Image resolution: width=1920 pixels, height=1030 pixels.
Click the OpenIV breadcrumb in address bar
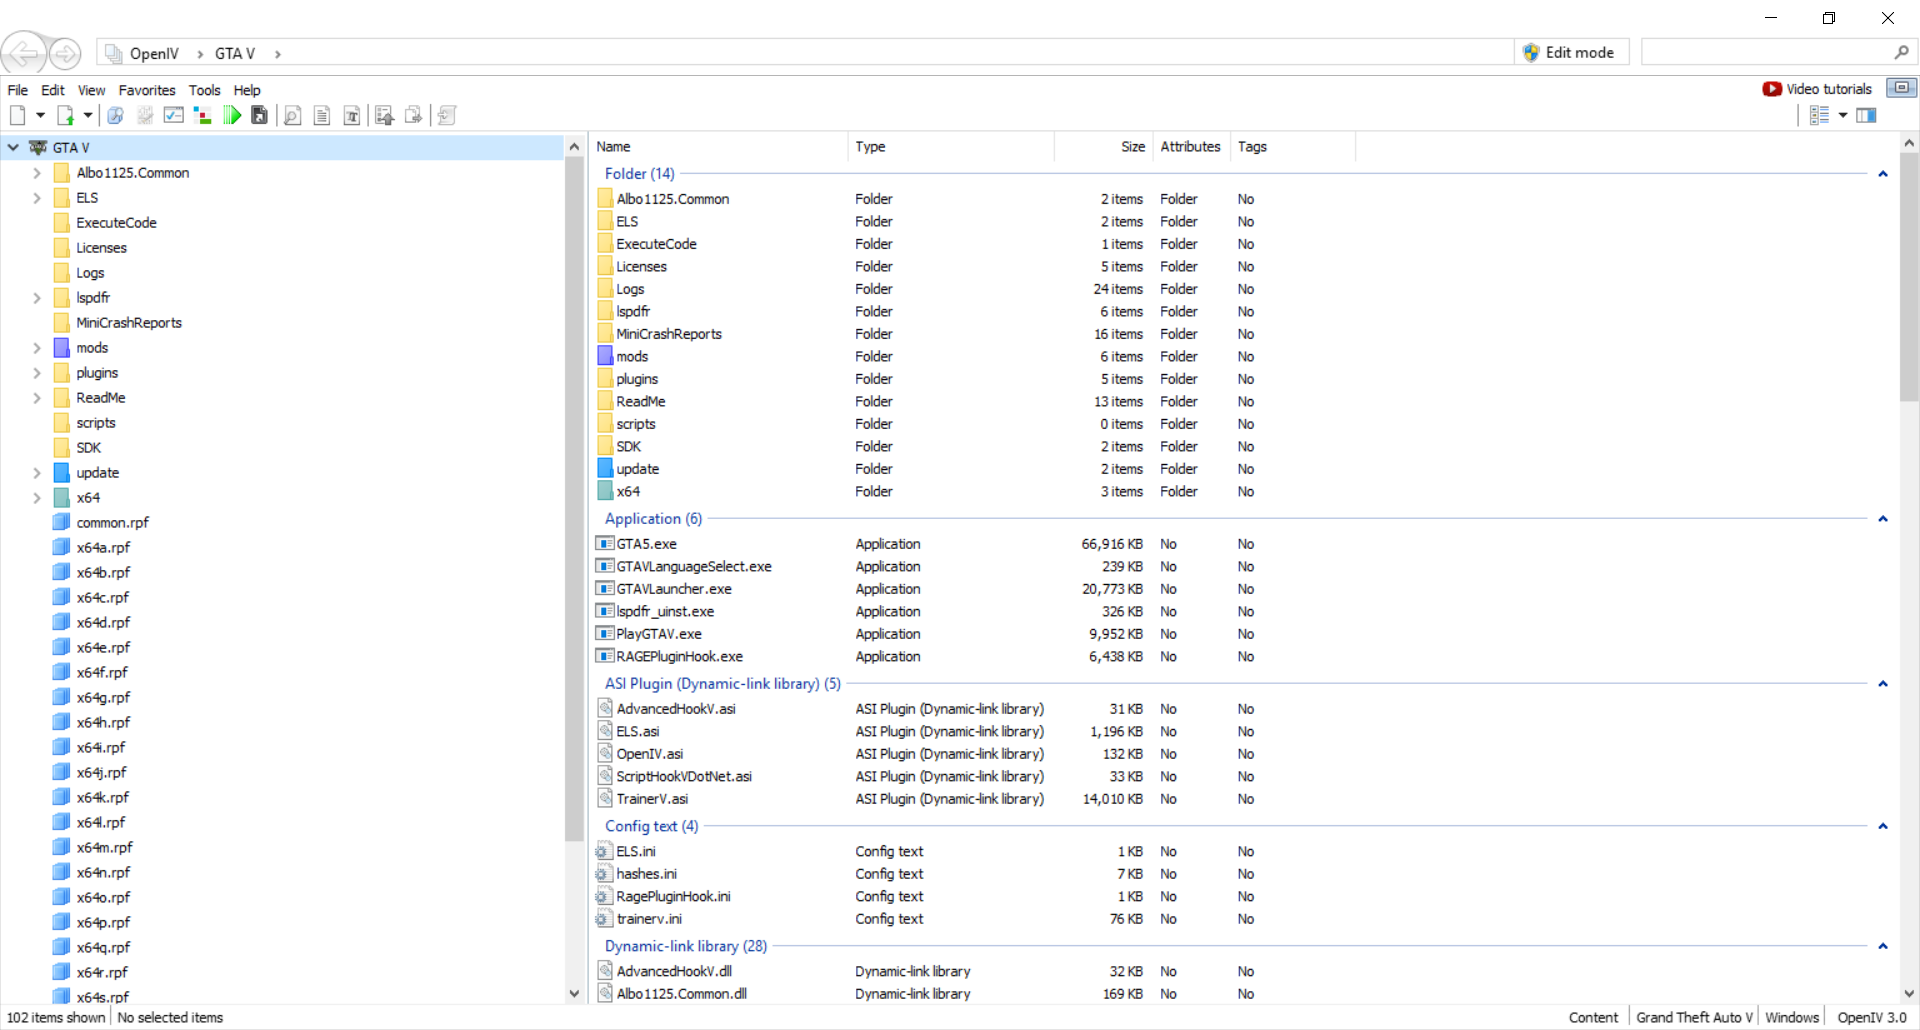(x=154, y=54)
